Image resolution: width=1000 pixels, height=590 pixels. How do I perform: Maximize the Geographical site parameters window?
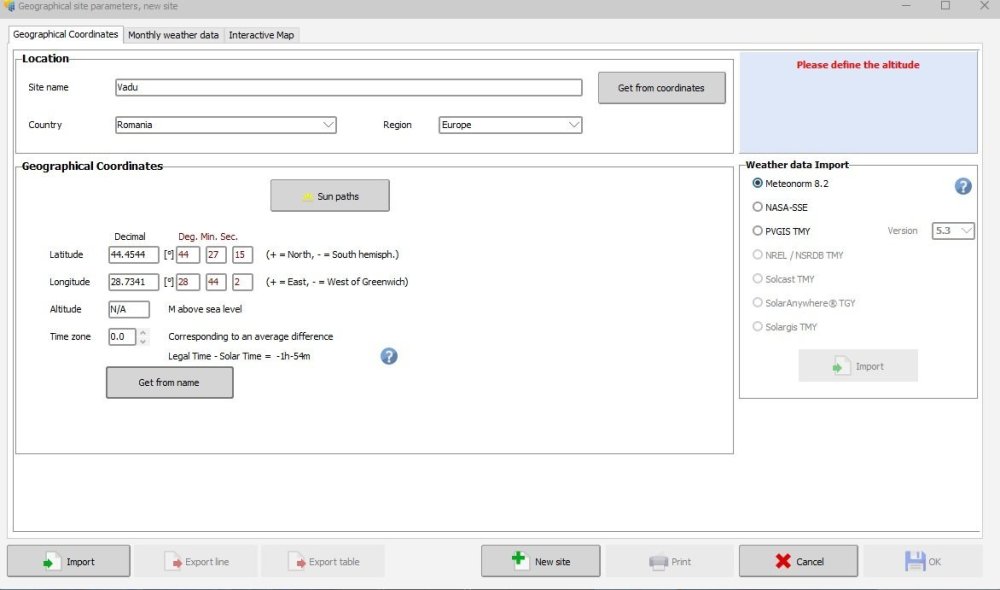[945, 6]
